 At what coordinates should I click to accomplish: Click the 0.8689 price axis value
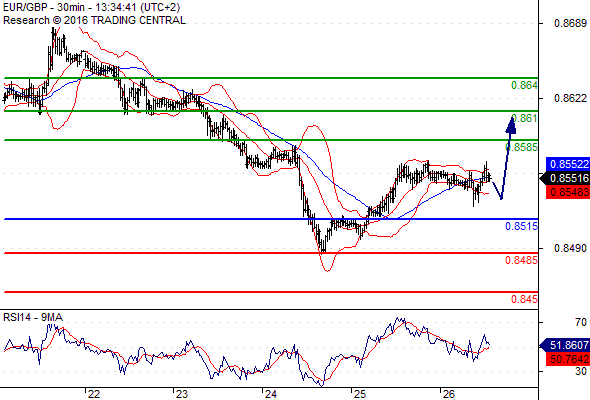(x=570, y=23)
